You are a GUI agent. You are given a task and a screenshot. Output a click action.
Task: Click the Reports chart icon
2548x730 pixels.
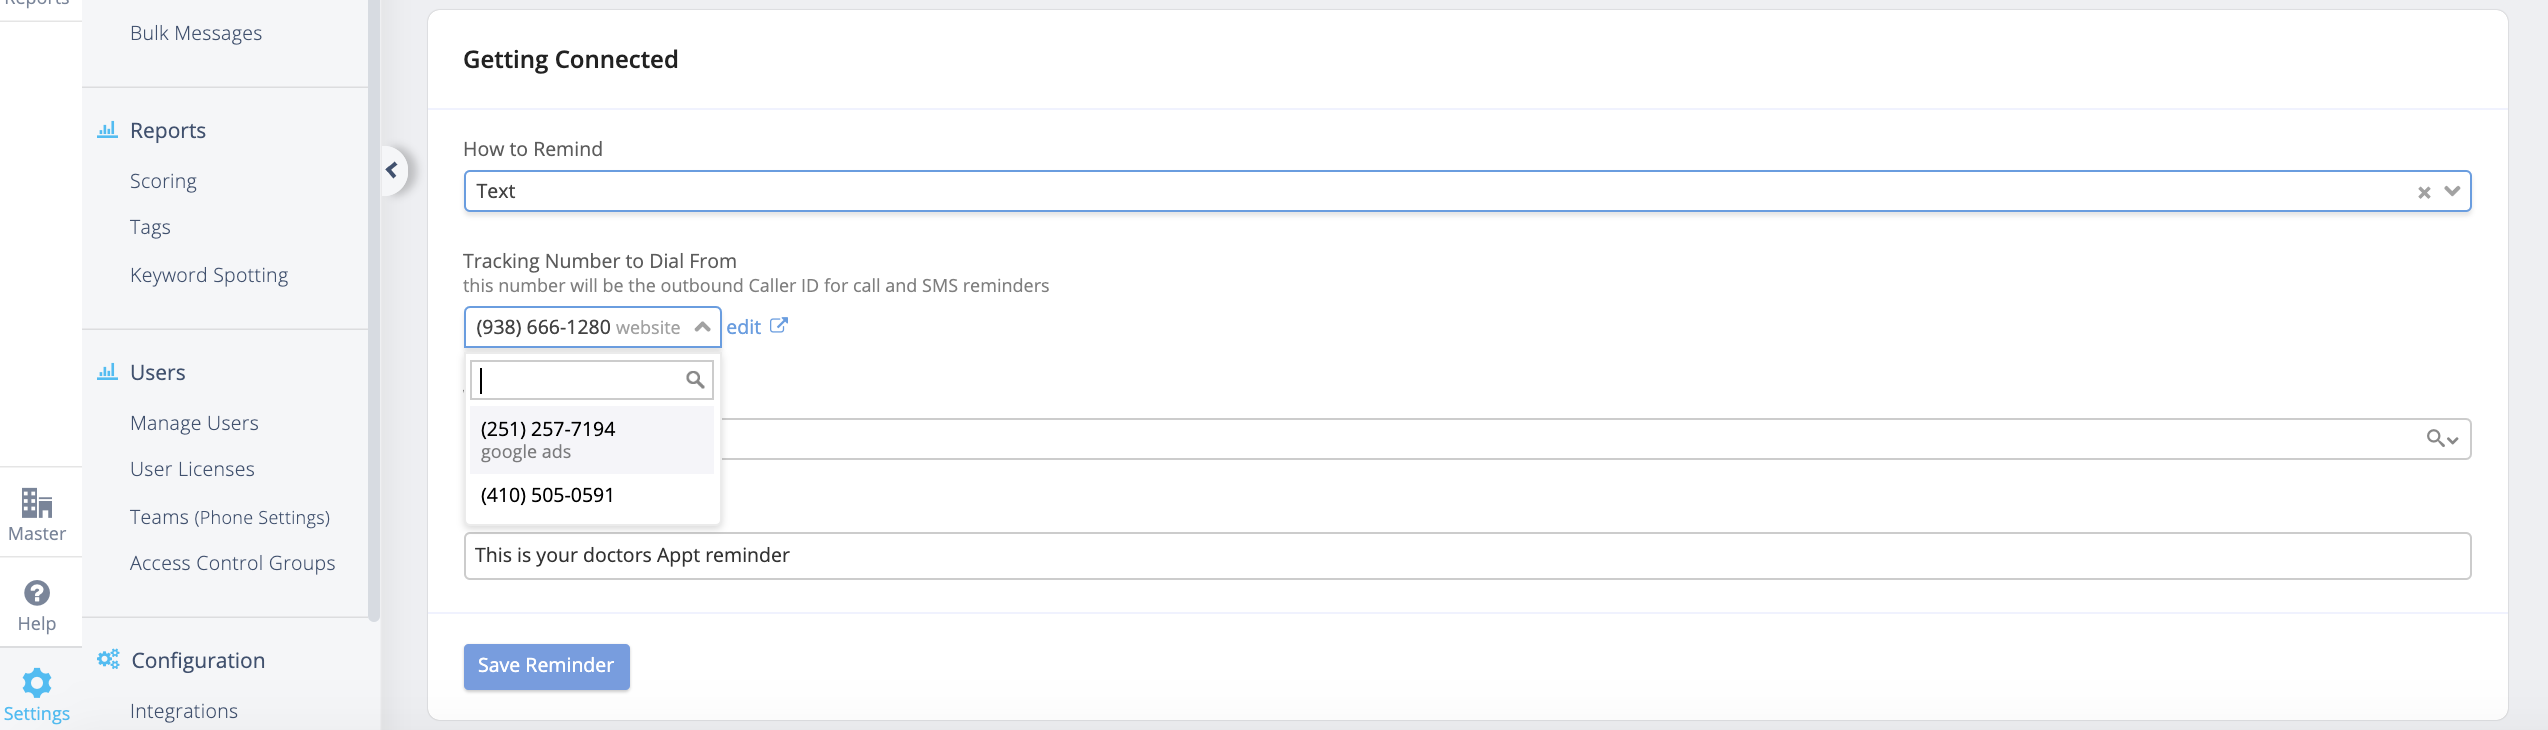(x=107, y=130)
